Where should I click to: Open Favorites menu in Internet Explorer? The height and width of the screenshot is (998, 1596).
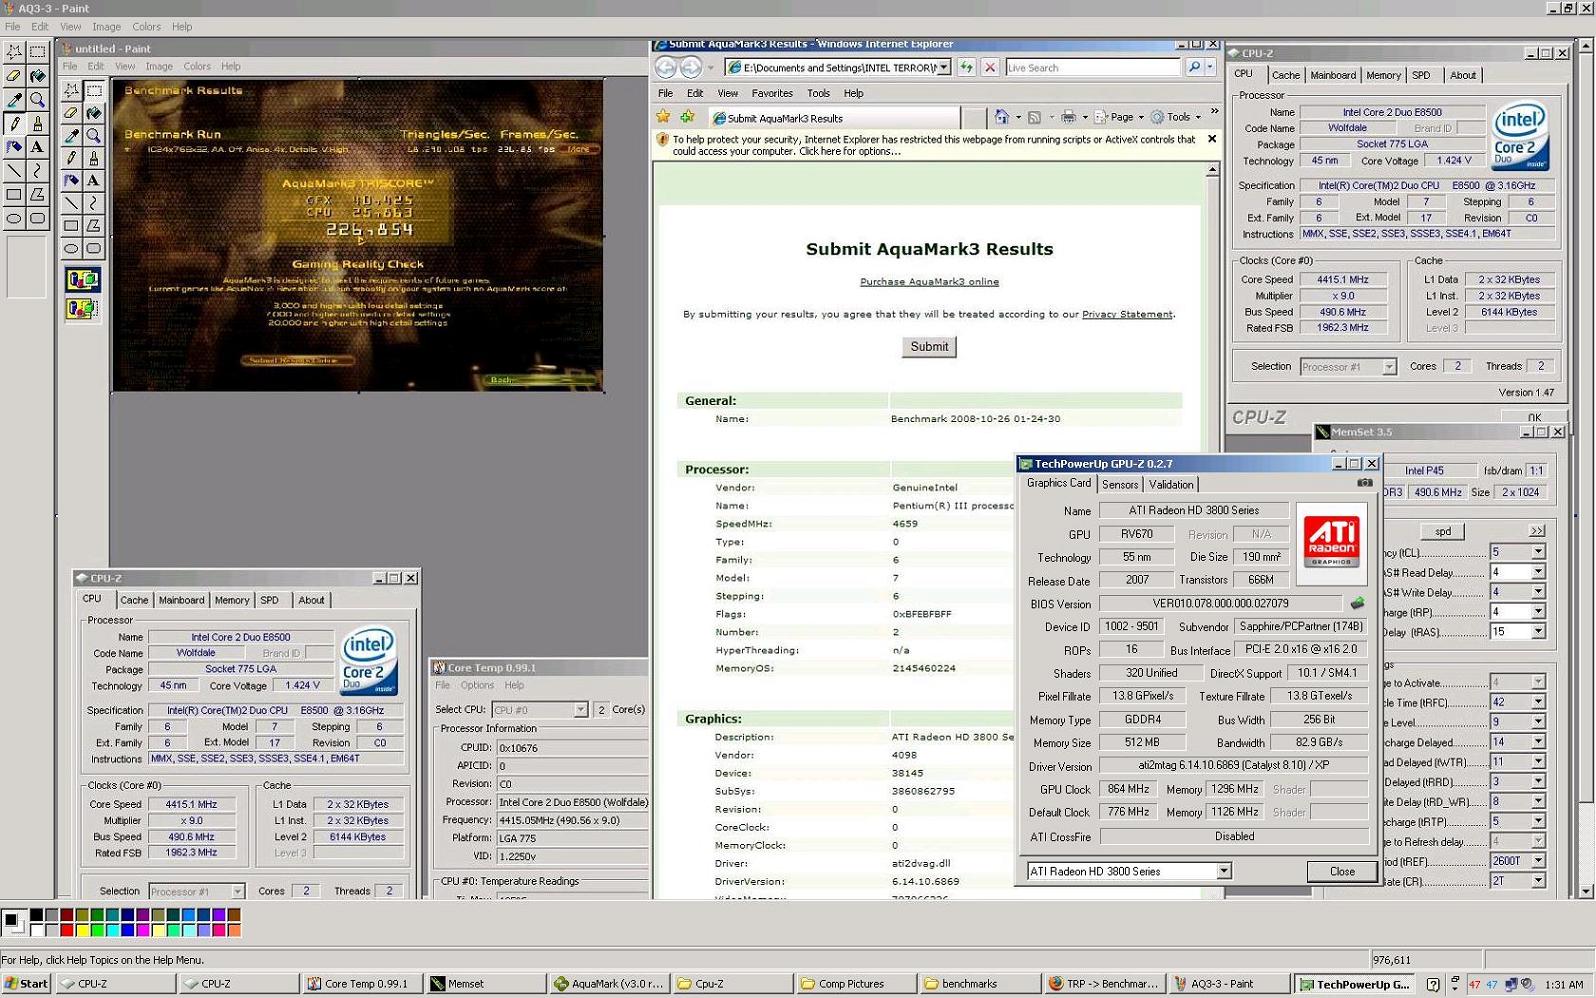(x=772, y=93)
